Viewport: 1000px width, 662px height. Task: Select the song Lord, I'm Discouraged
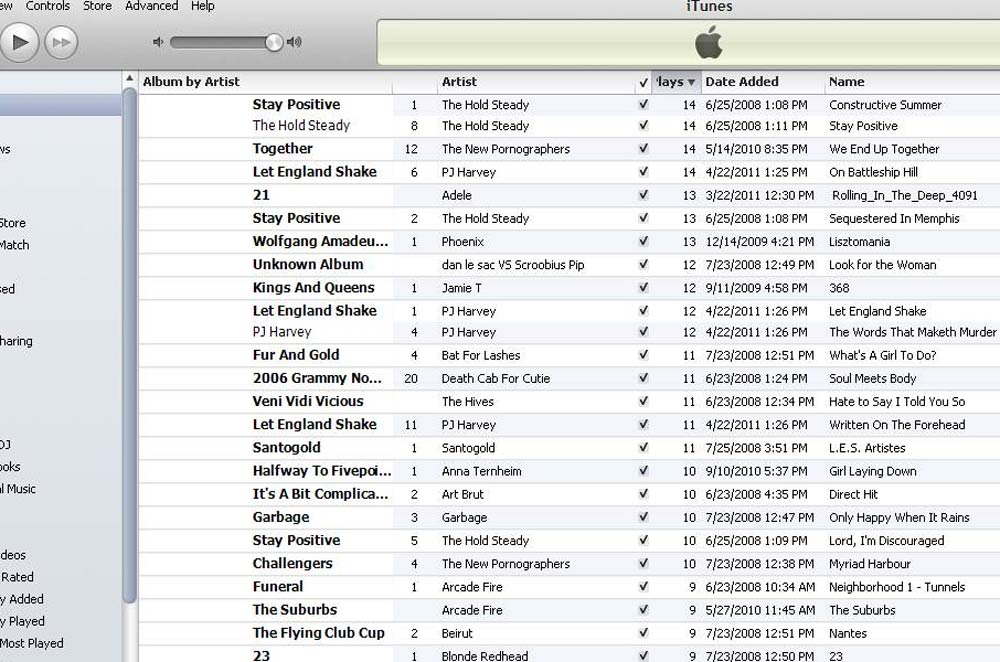click(886, 541)
